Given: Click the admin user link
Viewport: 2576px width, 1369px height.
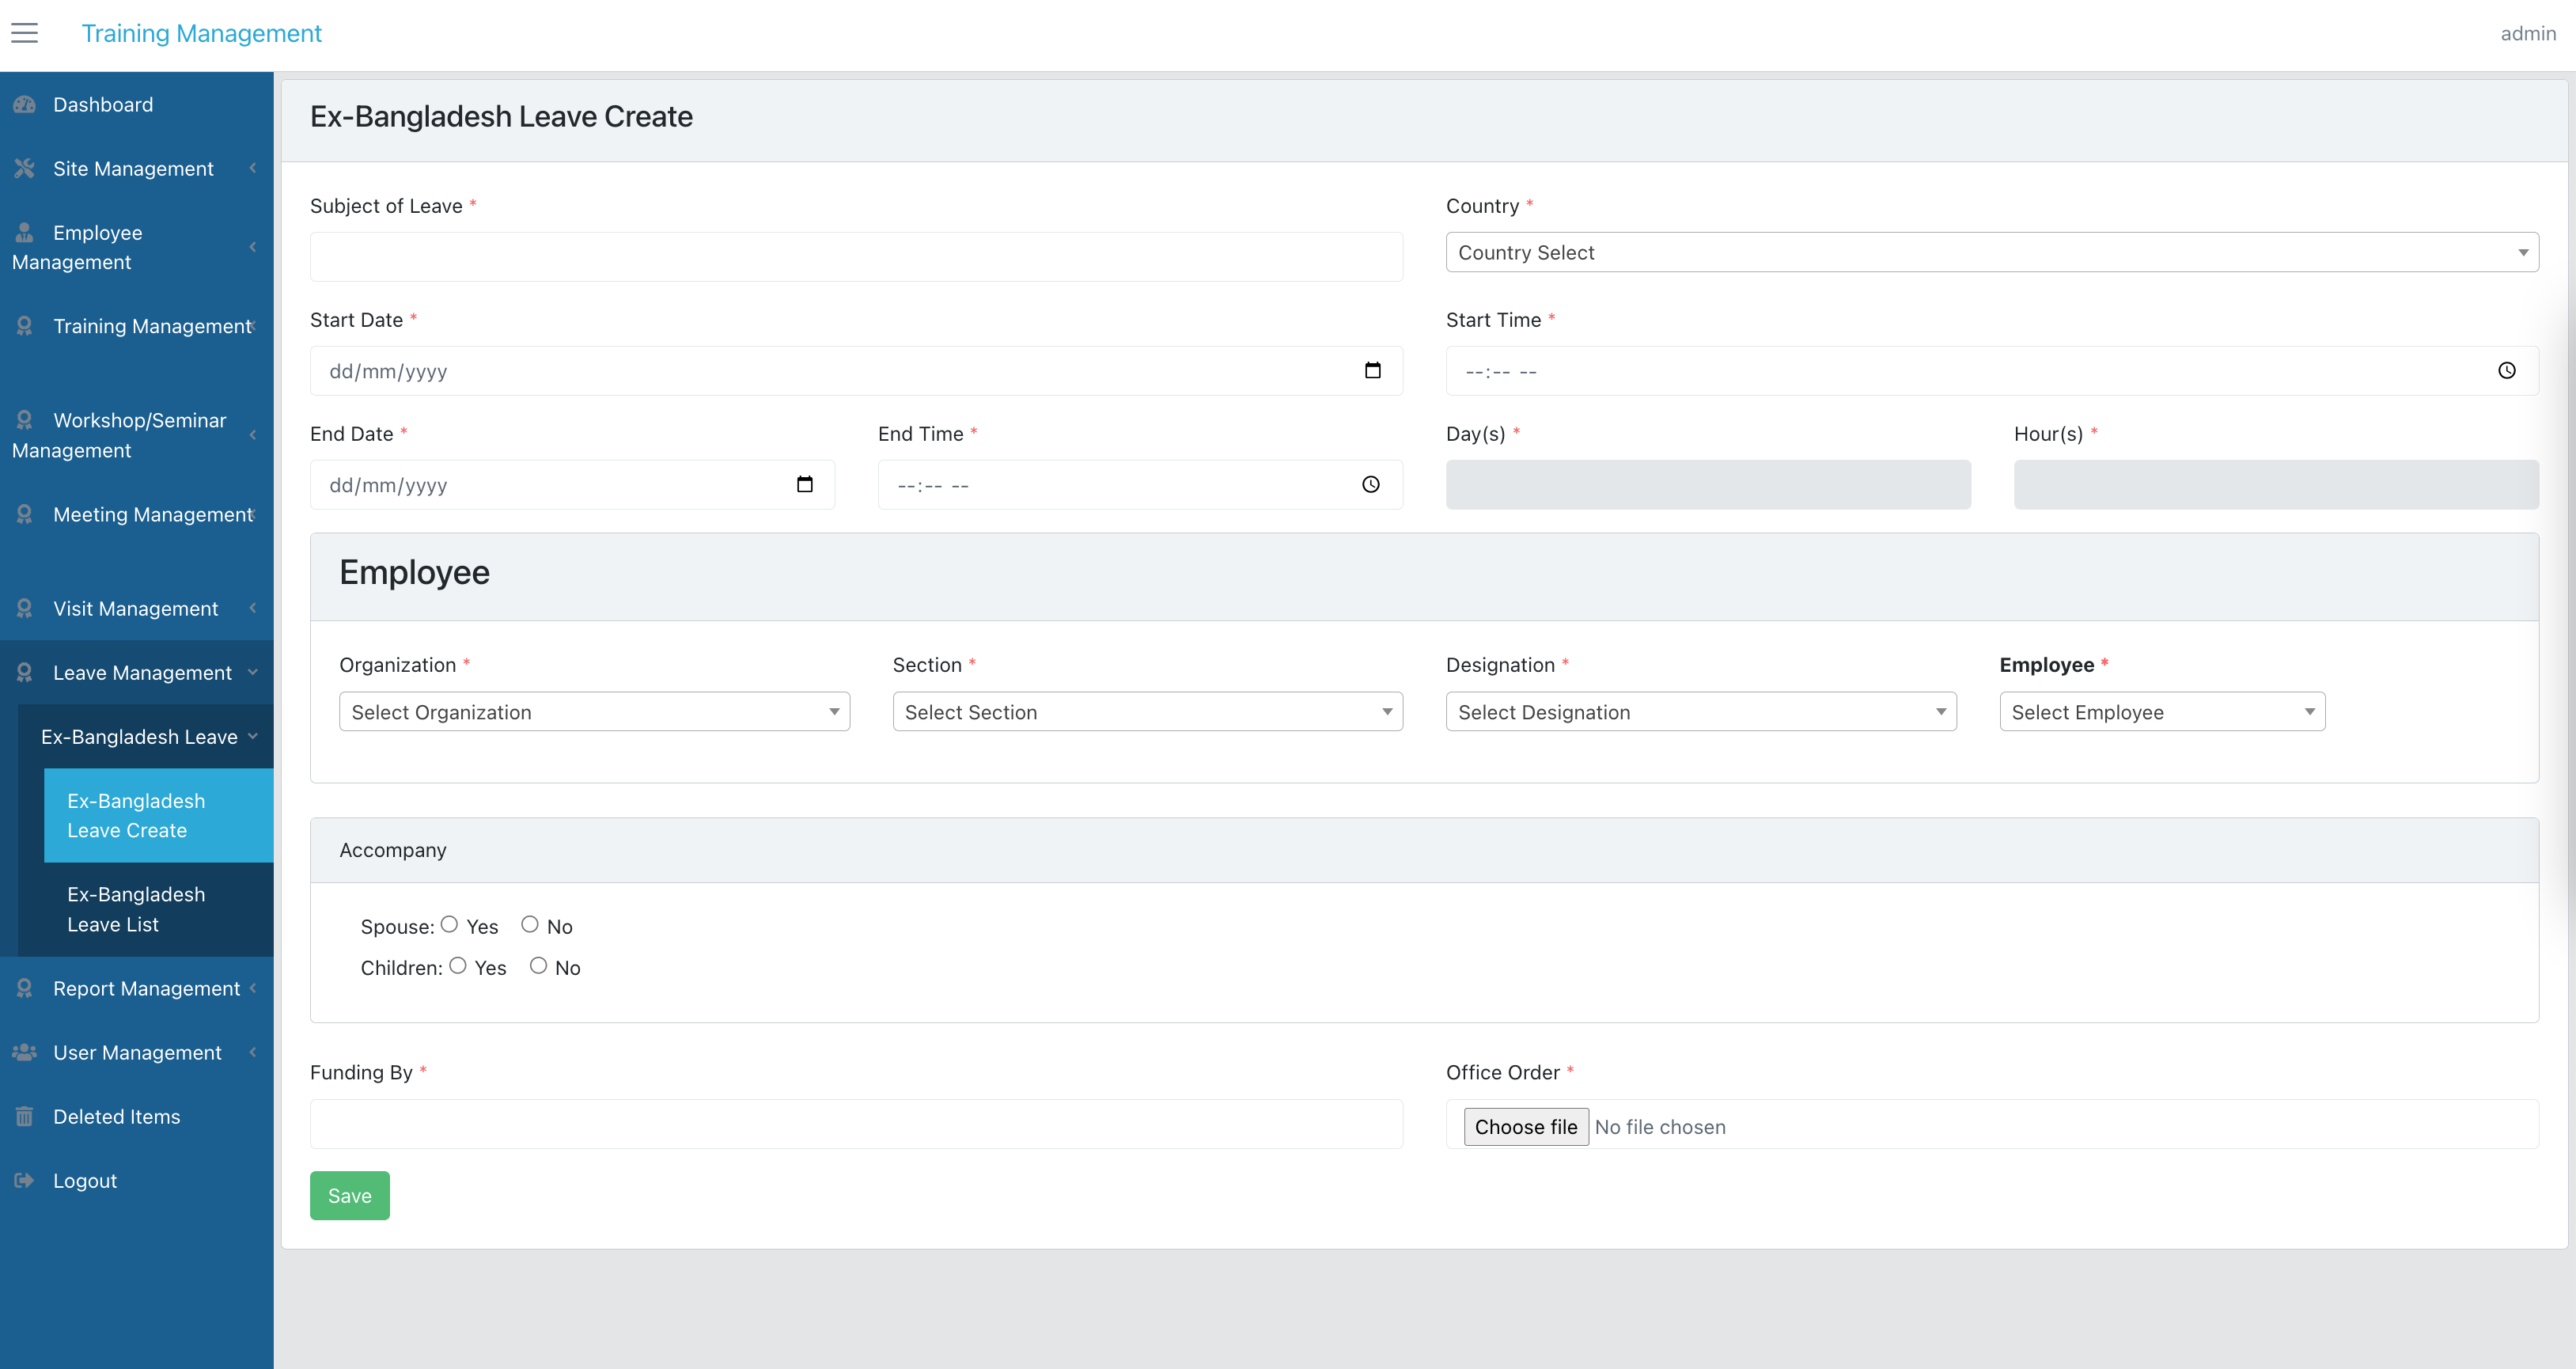Looking at the screenshot, I should [2527, 33].
